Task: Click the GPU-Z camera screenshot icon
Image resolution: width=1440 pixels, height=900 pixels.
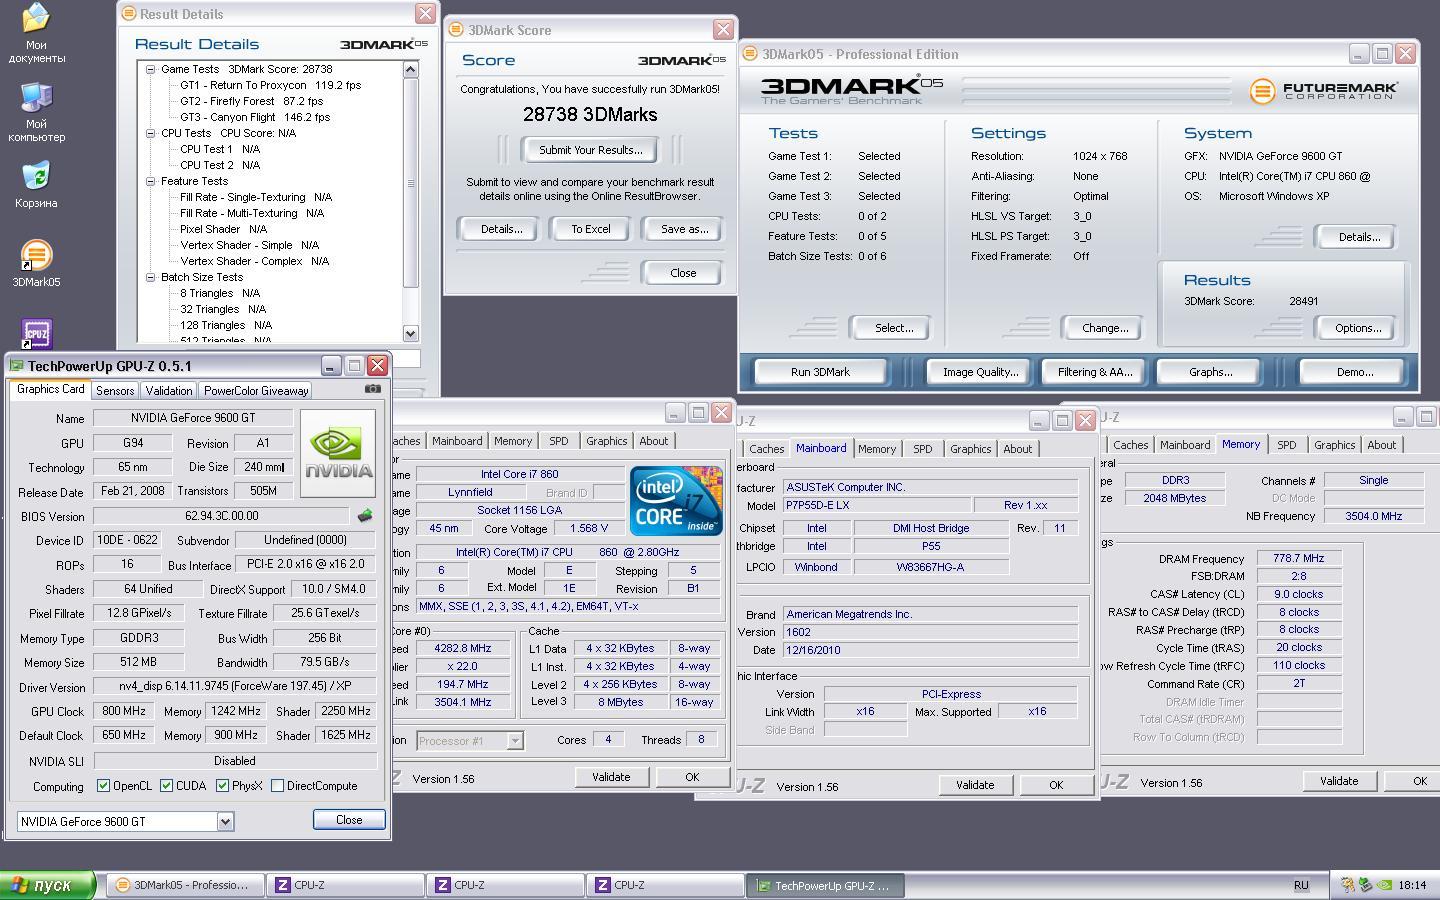Action: point(373,389)
